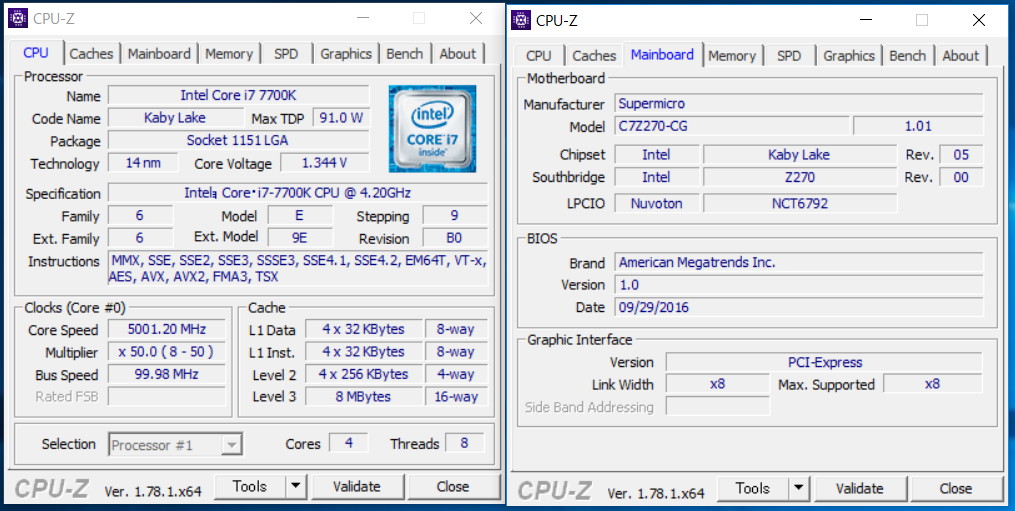The height and width of the screenshot is (511, 1015).
Task: Click the x8 Max. Supported value
Action: pyautogui.click(x=932, y=384)
